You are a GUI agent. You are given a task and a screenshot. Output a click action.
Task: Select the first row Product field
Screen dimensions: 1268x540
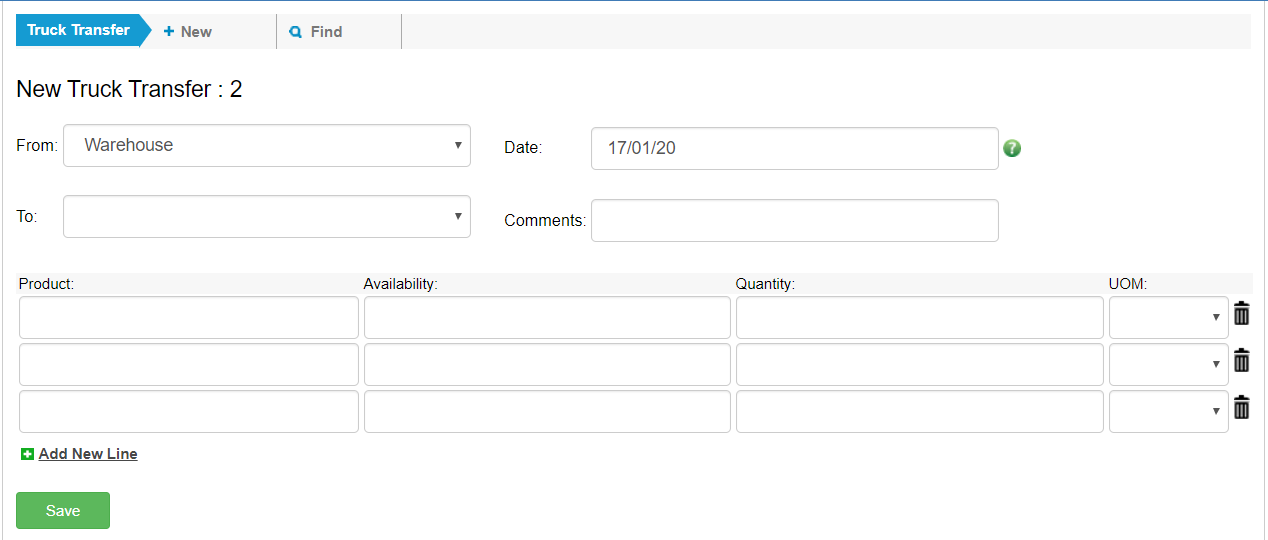188,318
